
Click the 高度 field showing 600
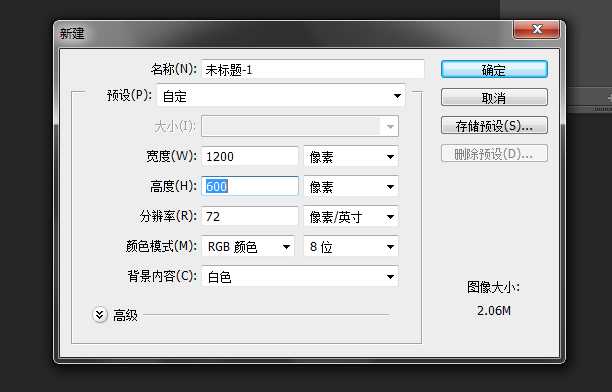click(x=250, y=186)
